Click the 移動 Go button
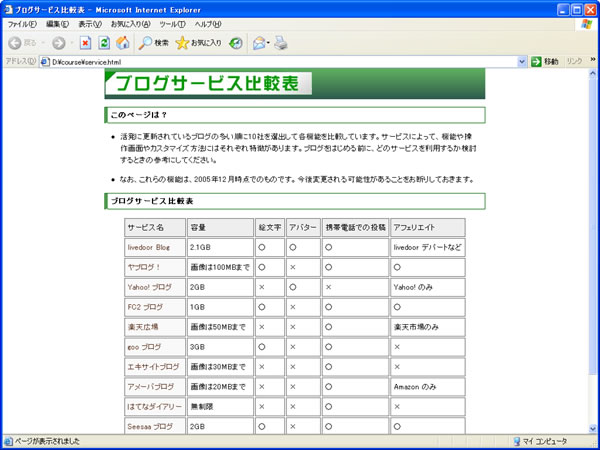The width and height of the screenshot is (600, 450). pos(545,62)
